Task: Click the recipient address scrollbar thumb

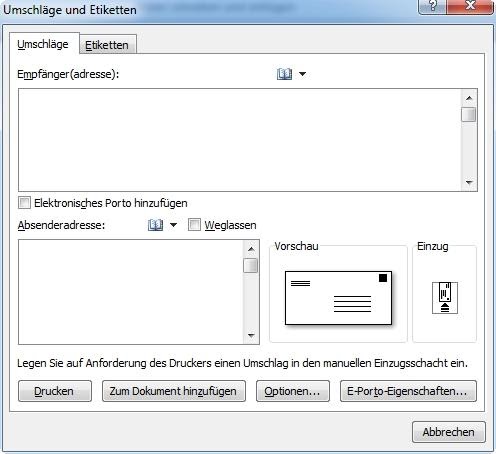Action: 469,115
